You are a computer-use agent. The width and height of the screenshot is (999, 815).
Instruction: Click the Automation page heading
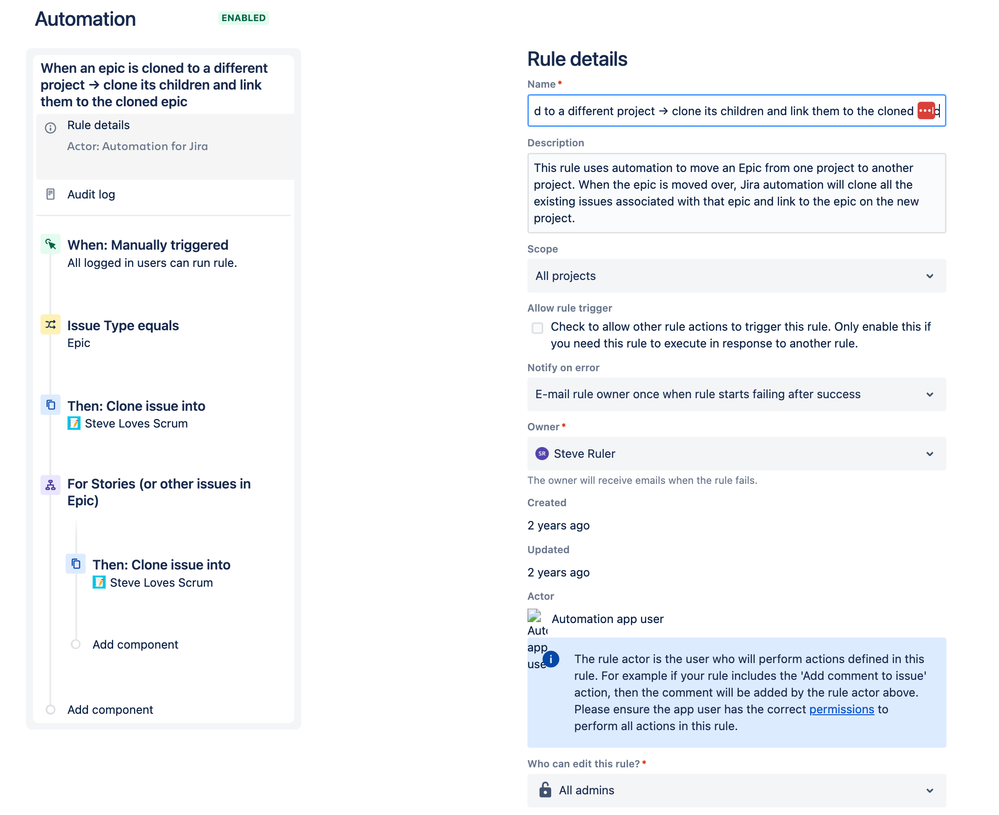(85, 19)
